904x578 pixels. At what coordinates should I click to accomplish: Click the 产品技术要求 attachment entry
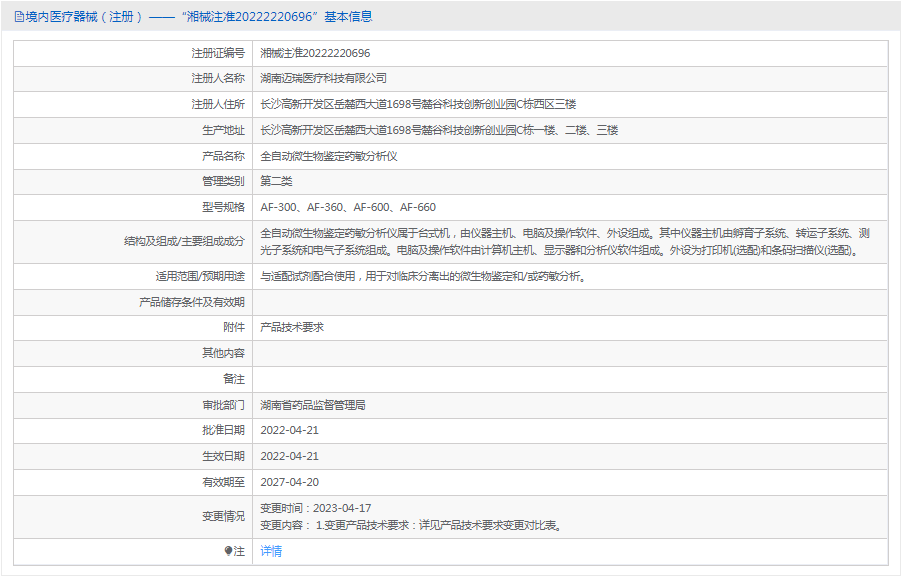292,327
